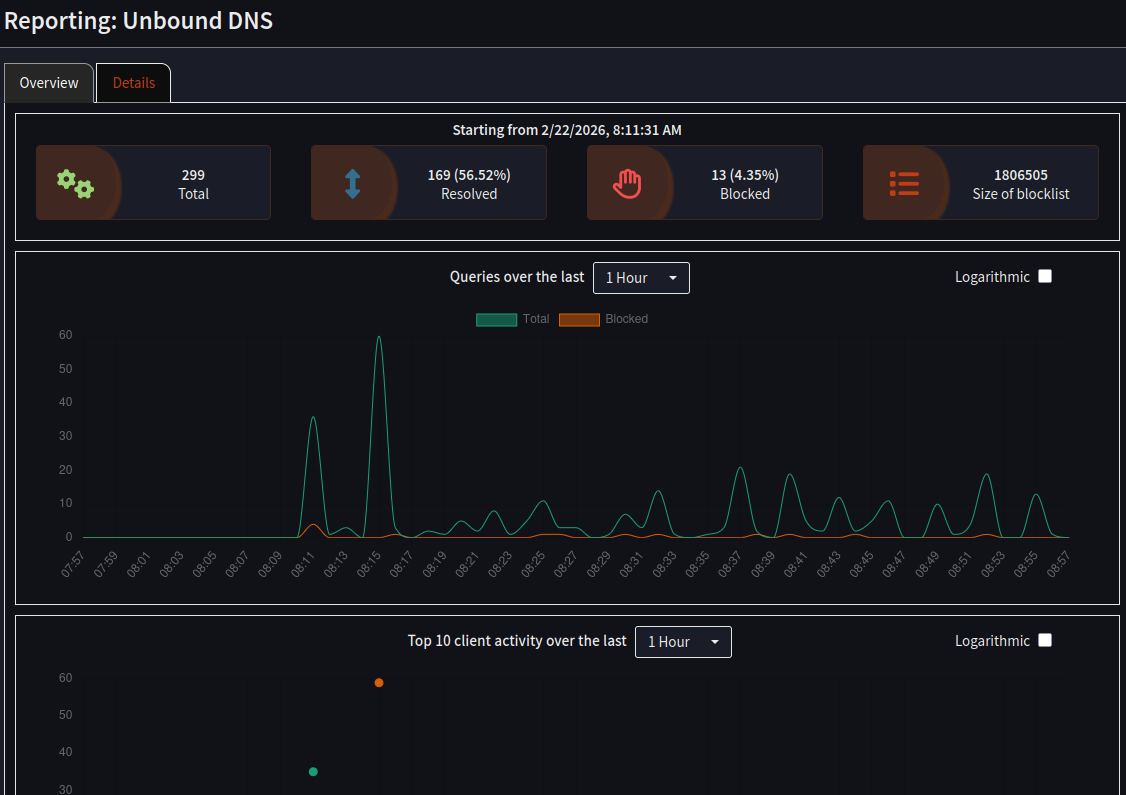Click the orange data point in client chart

(x=378, y=683)
